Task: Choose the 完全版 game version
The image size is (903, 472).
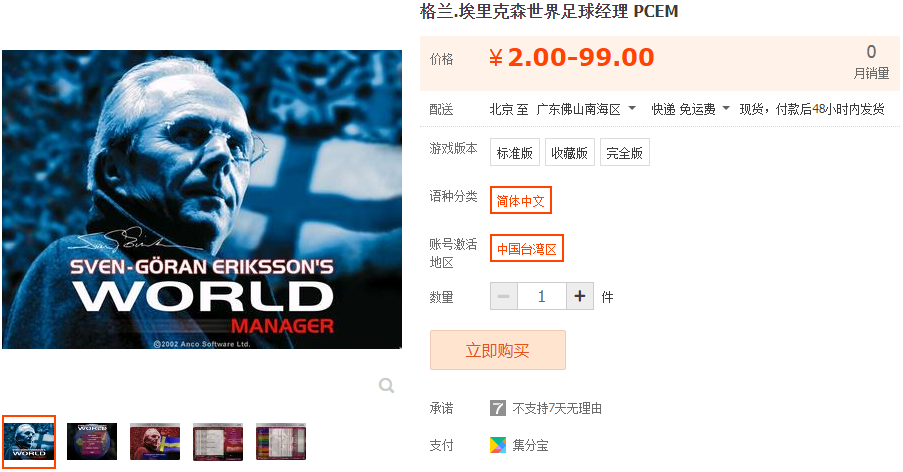Action: 624,153
